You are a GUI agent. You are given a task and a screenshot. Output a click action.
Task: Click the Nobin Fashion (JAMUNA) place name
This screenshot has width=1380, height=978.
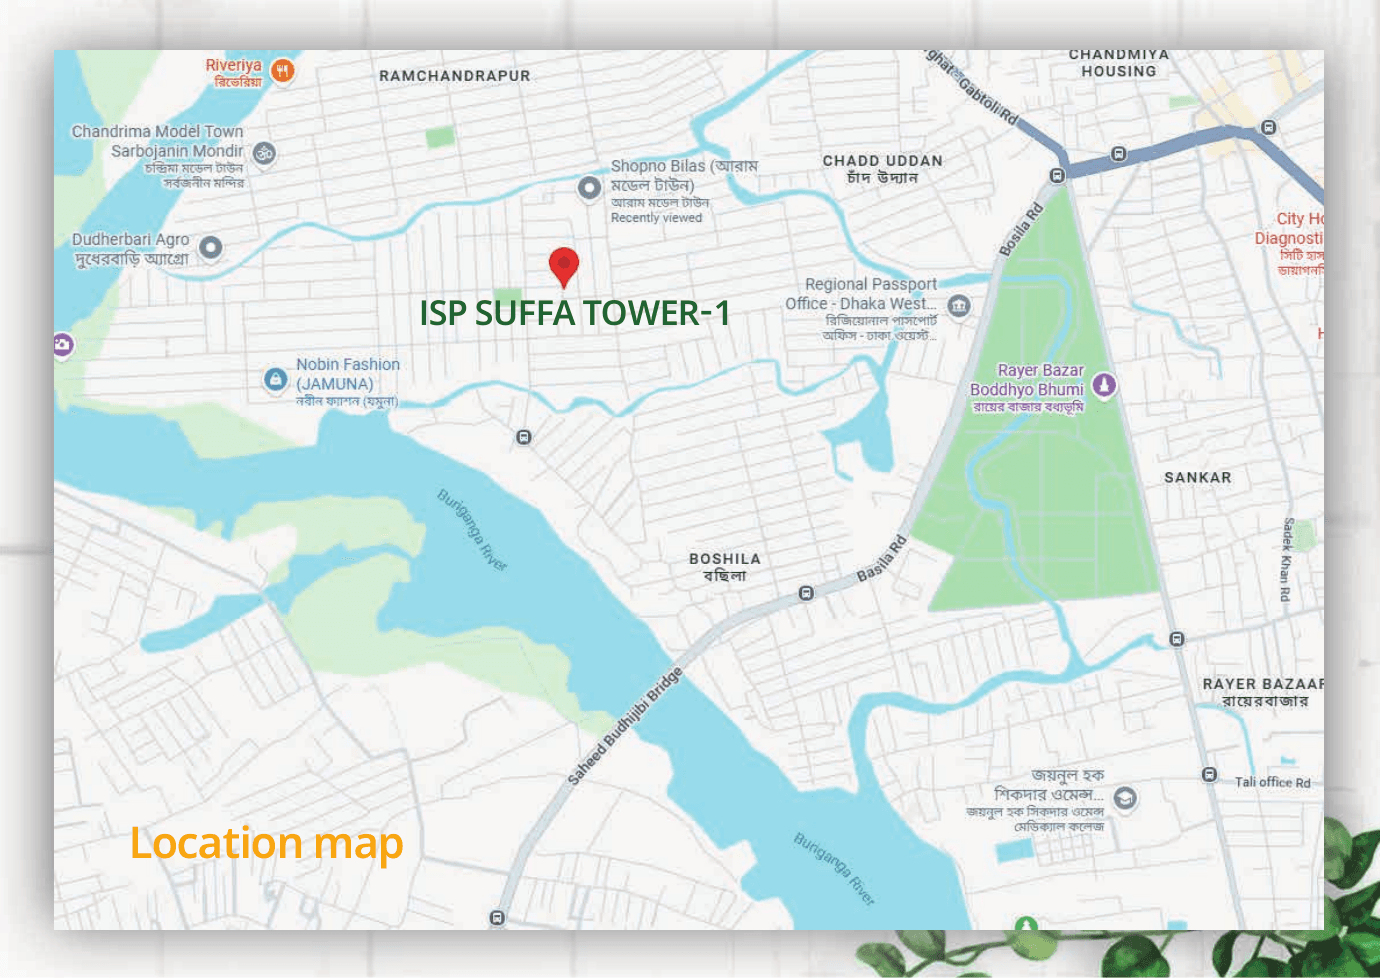(x=347, y=374)
